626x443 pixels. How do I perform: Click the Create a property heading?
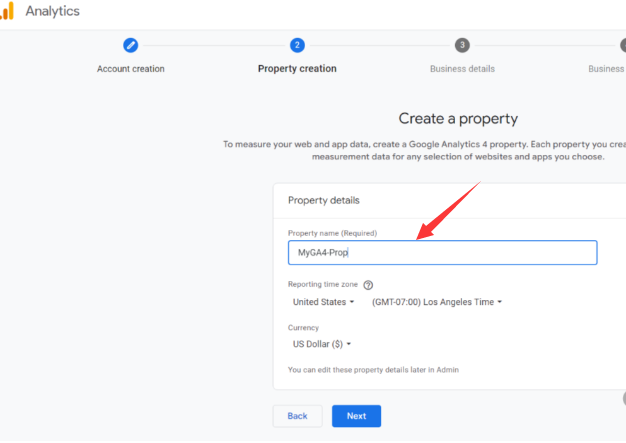pos(456,119)
